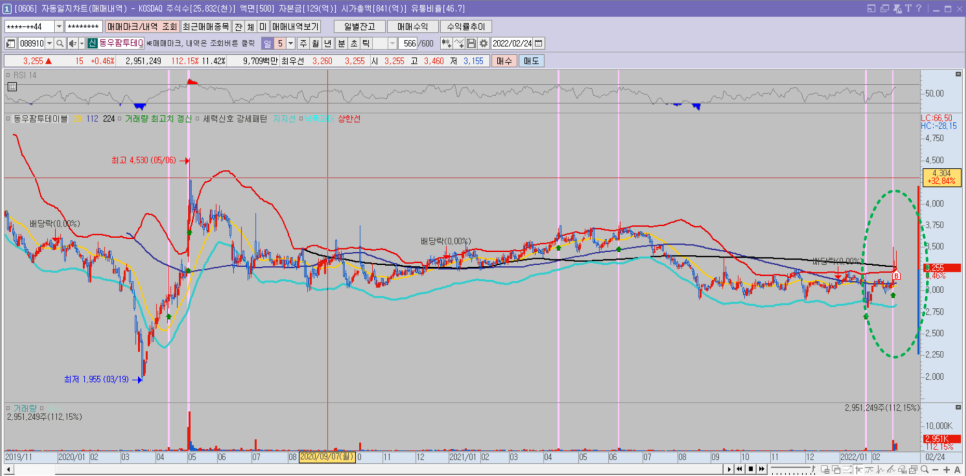Open 일별잔고 tab

(x=360, y=26)
